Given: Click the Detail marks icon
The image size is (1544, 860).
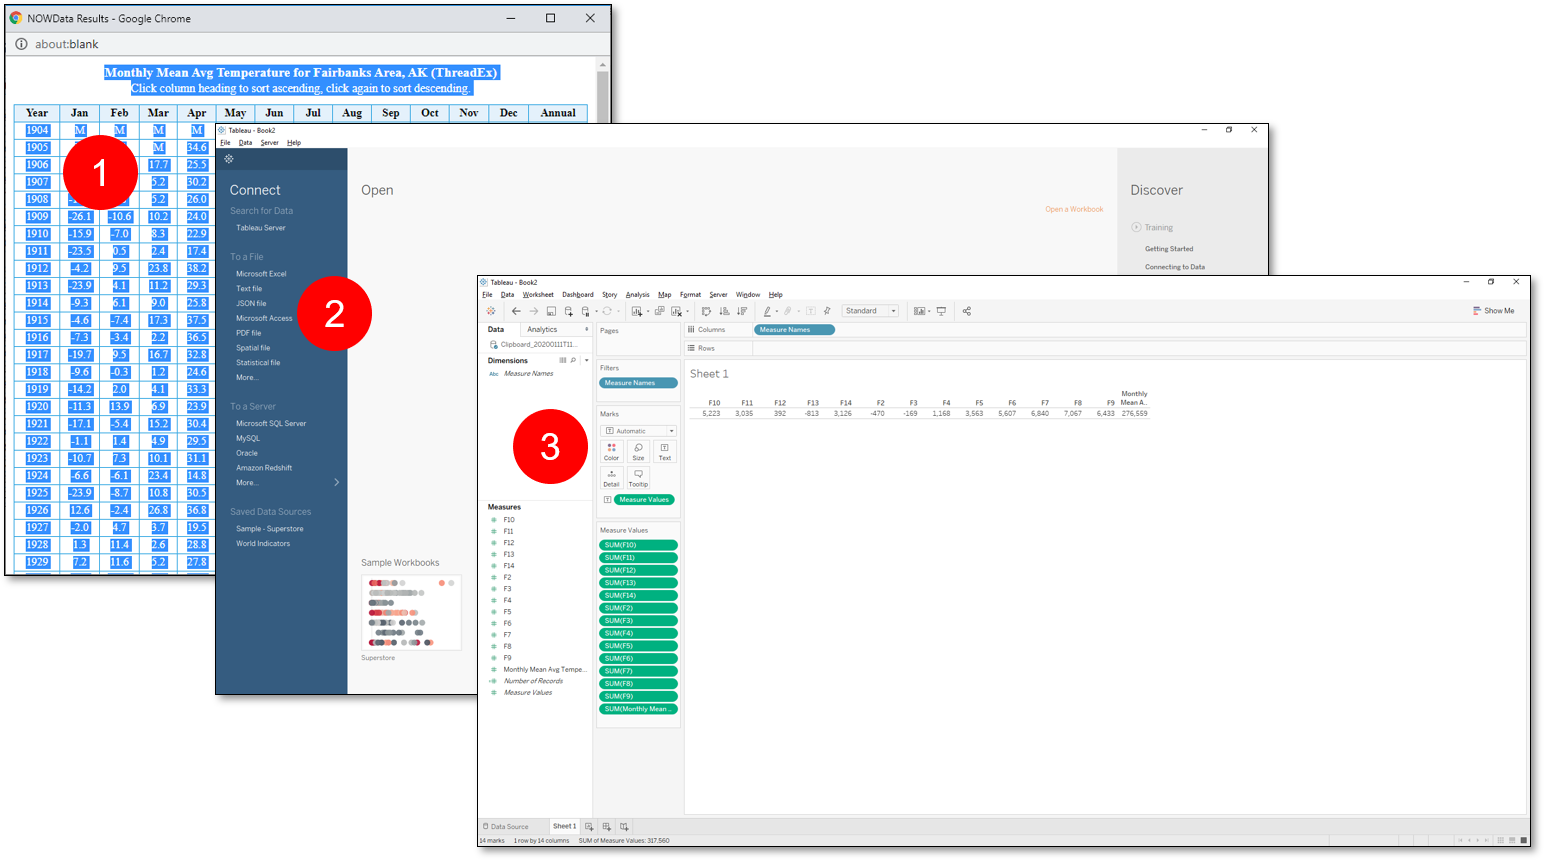Looking at the screenshot, I should [611, 478].
